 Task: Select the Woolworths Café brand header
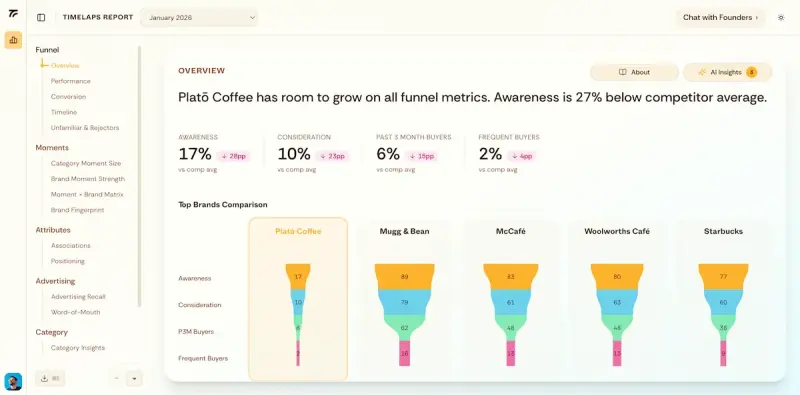[617, 231]
